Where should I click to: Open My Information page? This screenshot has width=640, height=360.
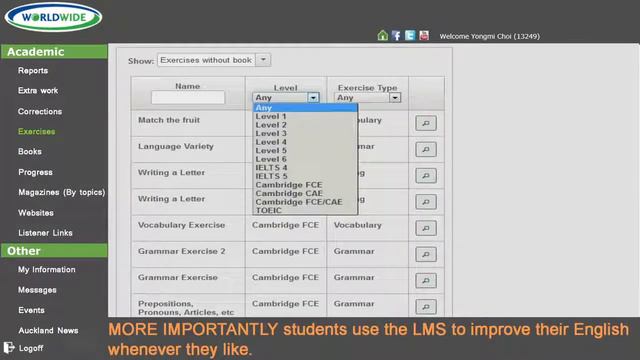47,269
